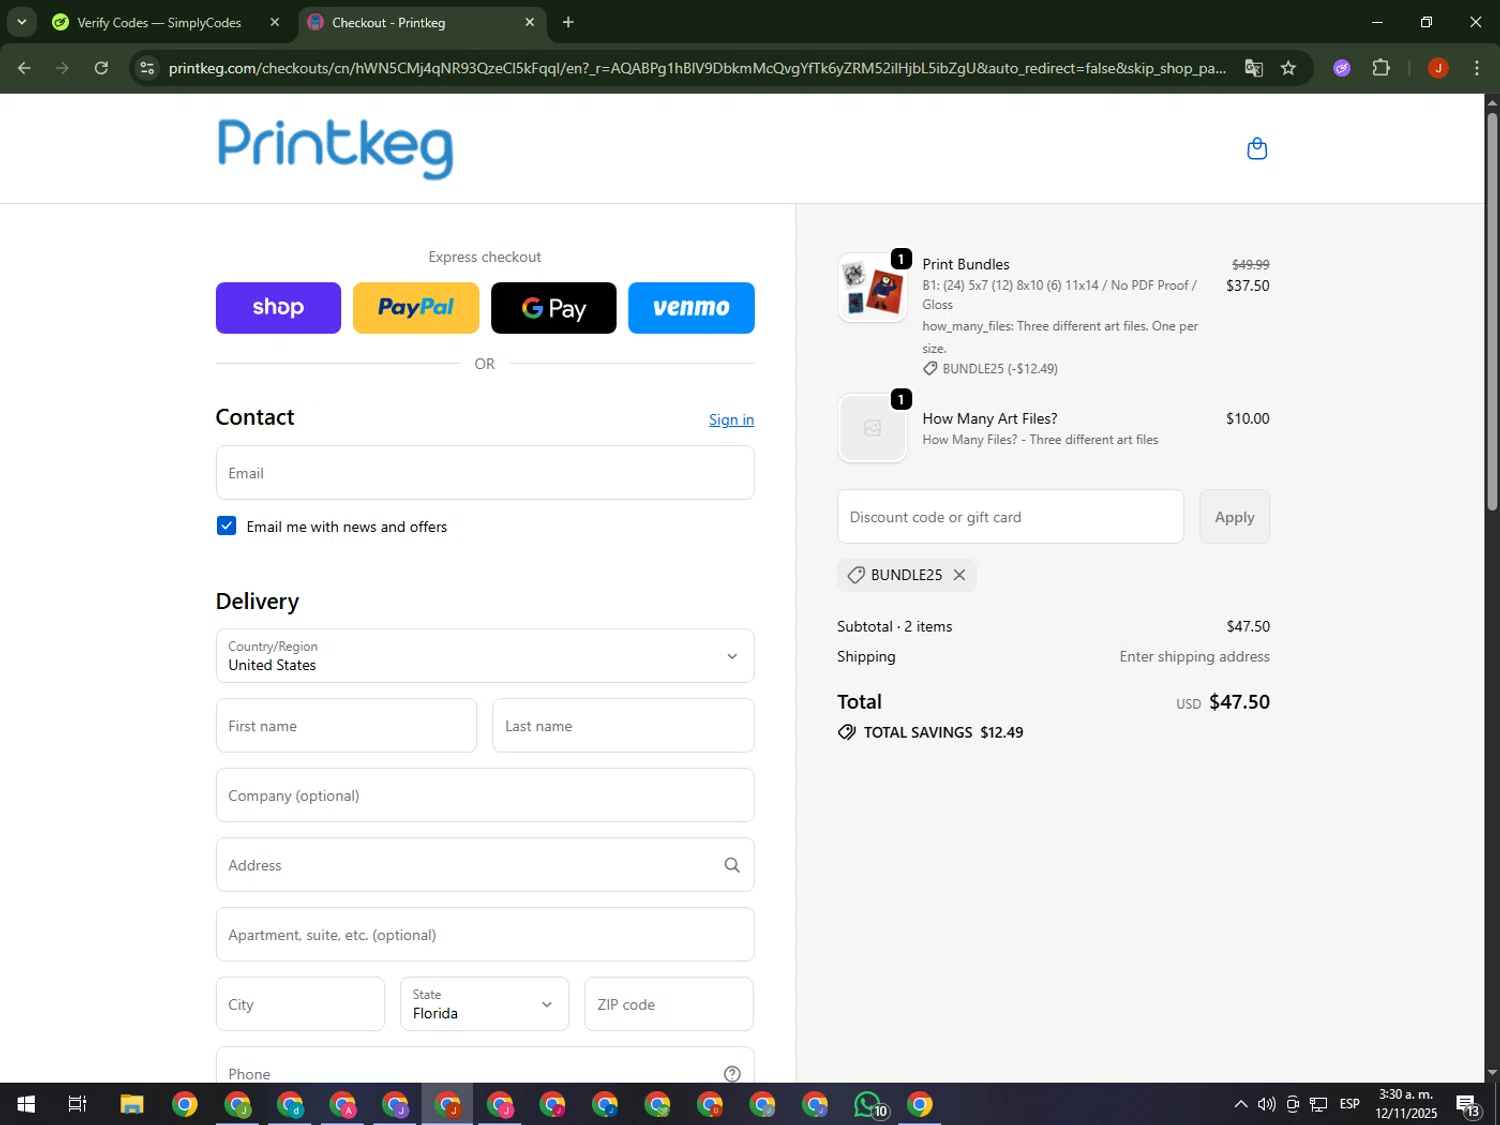Reload the page with the refresh icon
Screen dimensions: 1500x1125
coord(101,68)
